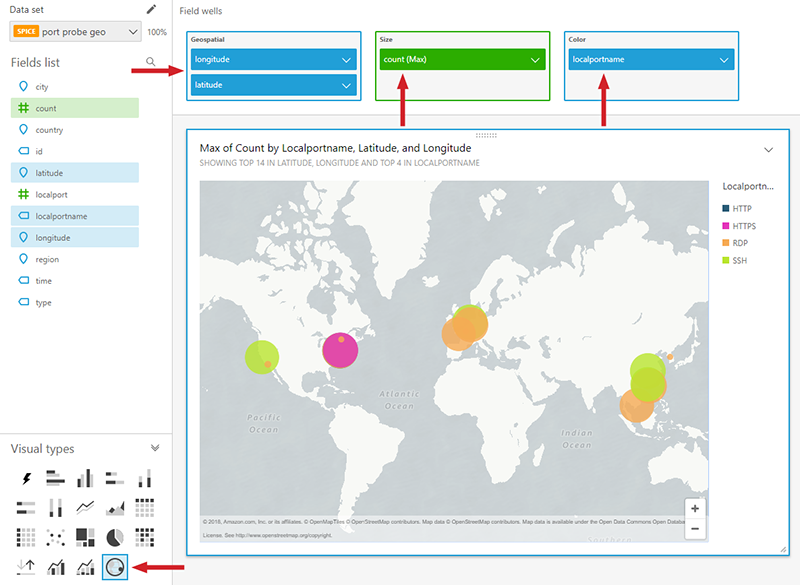Collapse the Visual types panel
This screenshot has height=585, width=800.
click(x=155, y=448)
